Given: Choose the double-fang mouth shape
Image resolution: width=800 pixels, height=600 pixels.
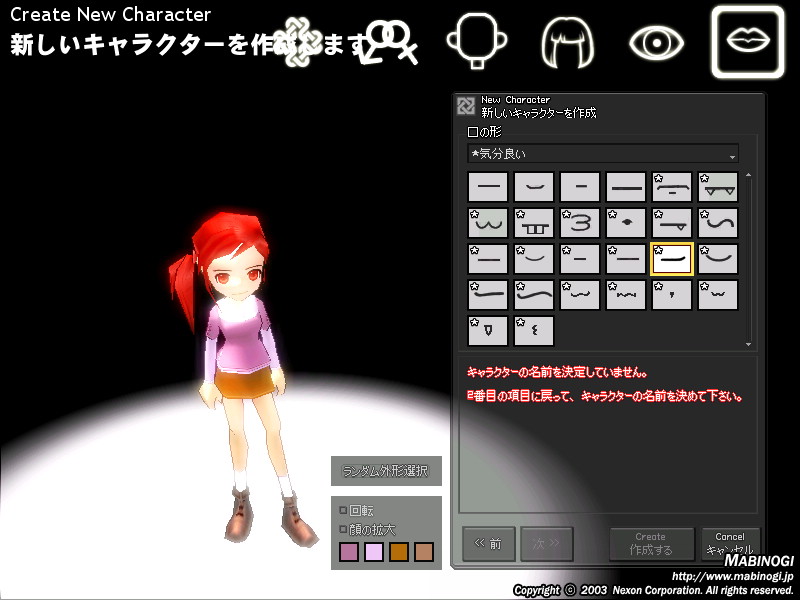Looking at the screenshot, I should 717,187.
